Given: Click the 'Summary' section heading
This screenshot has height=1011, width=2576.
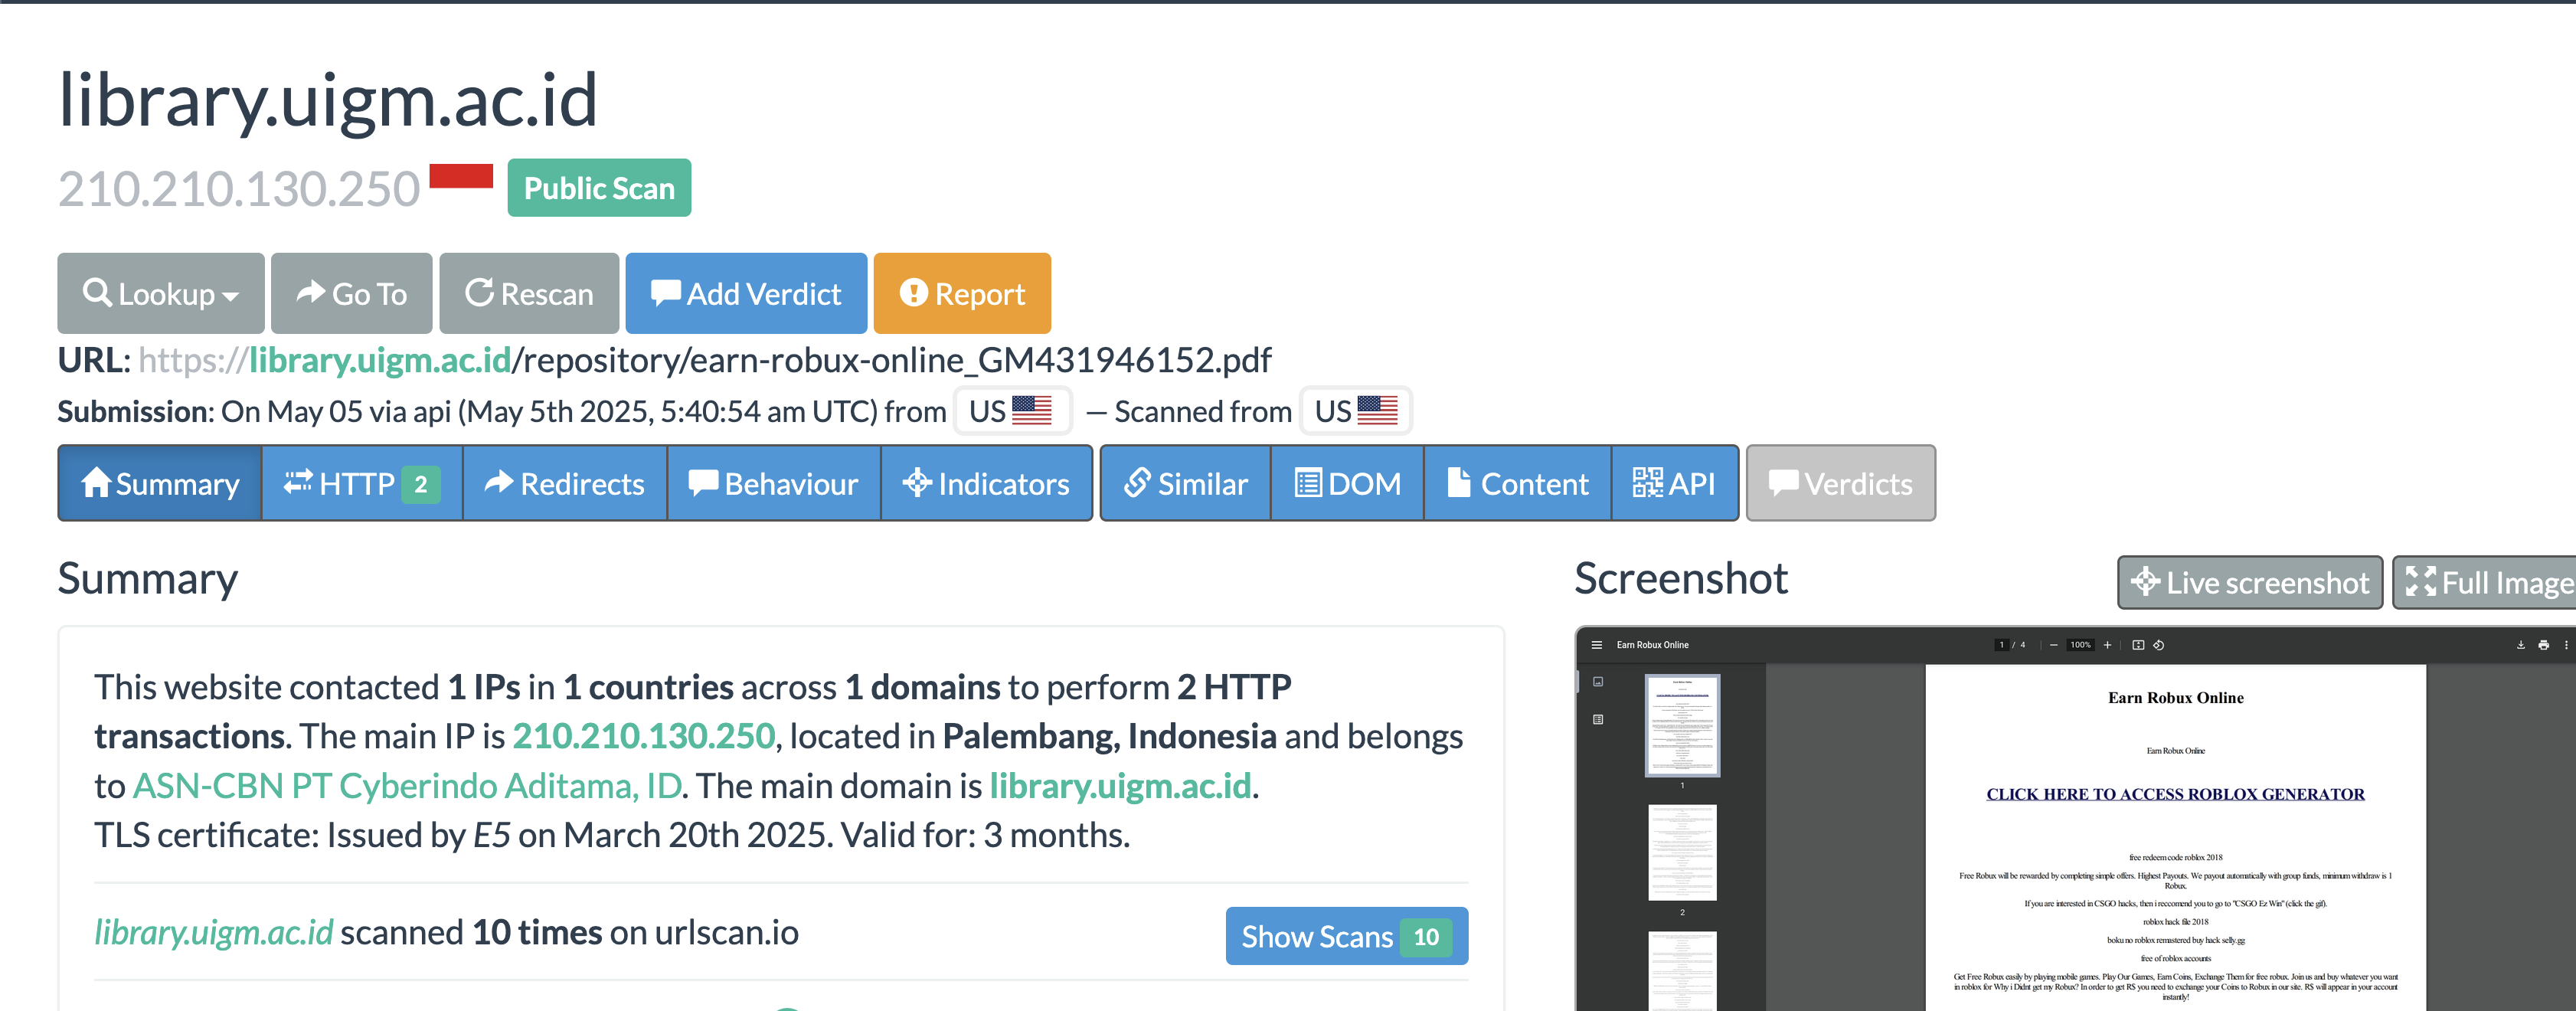Looking at the screenshot, I should pyautogui.click(x=148, y=578).
